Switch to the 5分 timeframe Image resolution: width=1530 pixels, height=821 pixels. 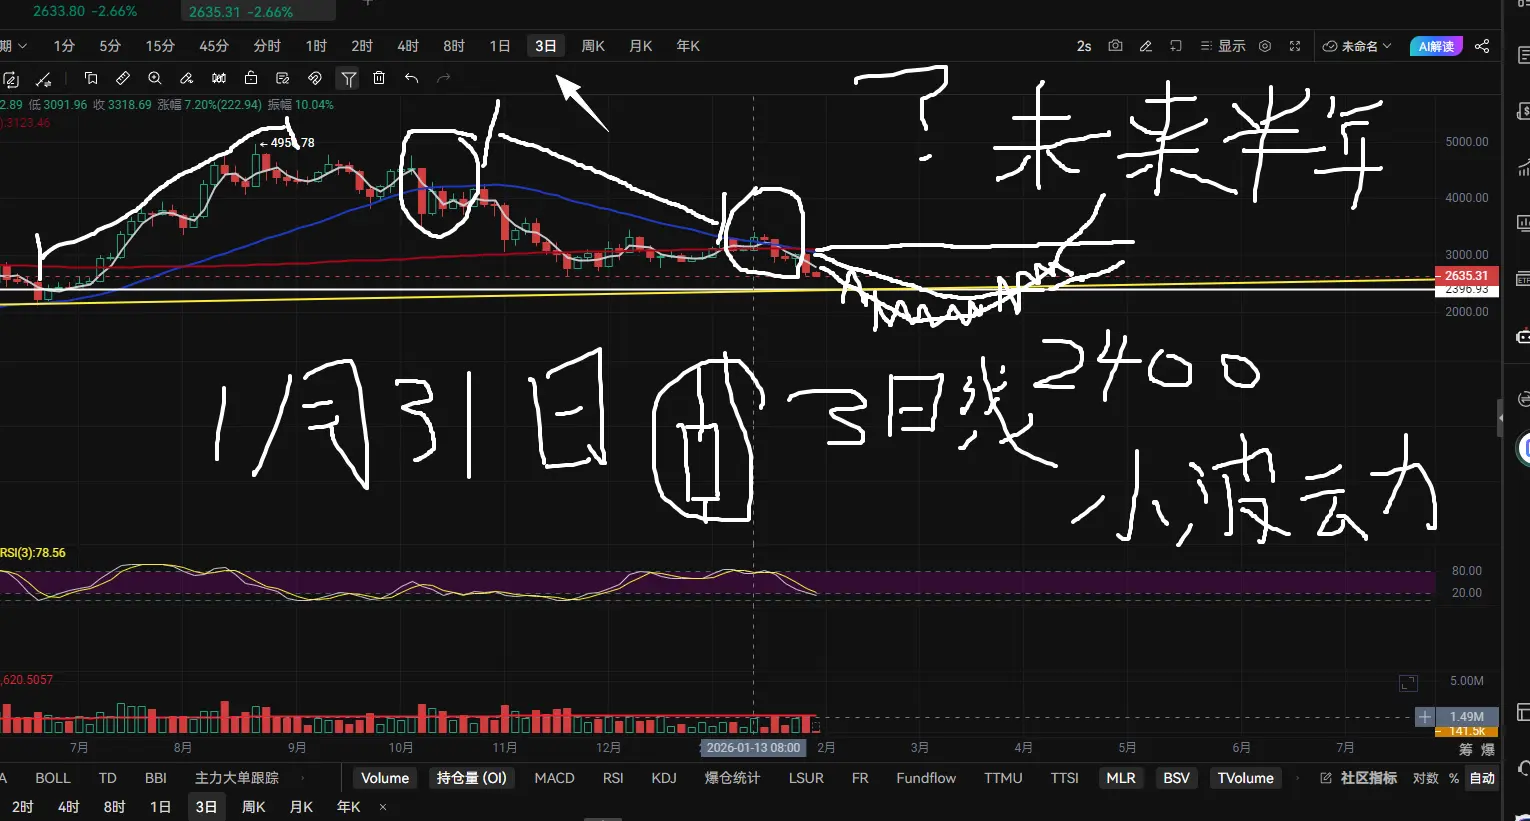110,46
